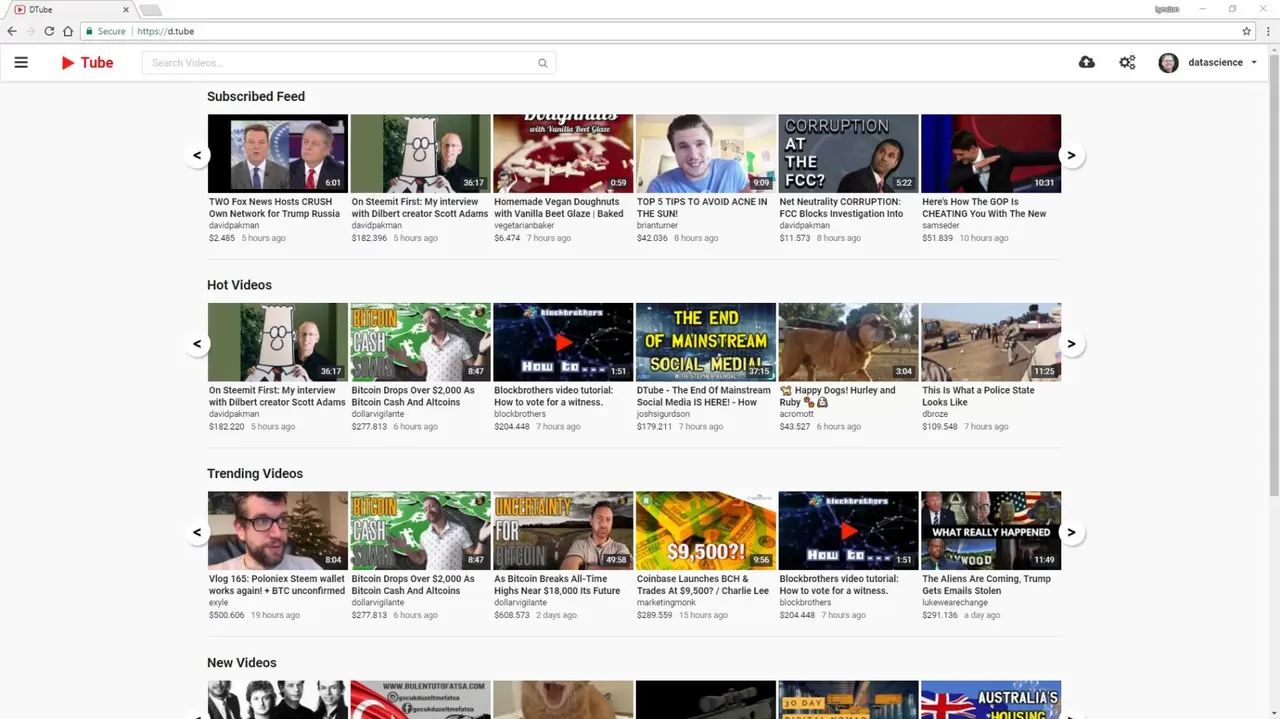Click the Trending Videos heading
1280x719 pixels.
pyautogui.click(x=255, y=474)
